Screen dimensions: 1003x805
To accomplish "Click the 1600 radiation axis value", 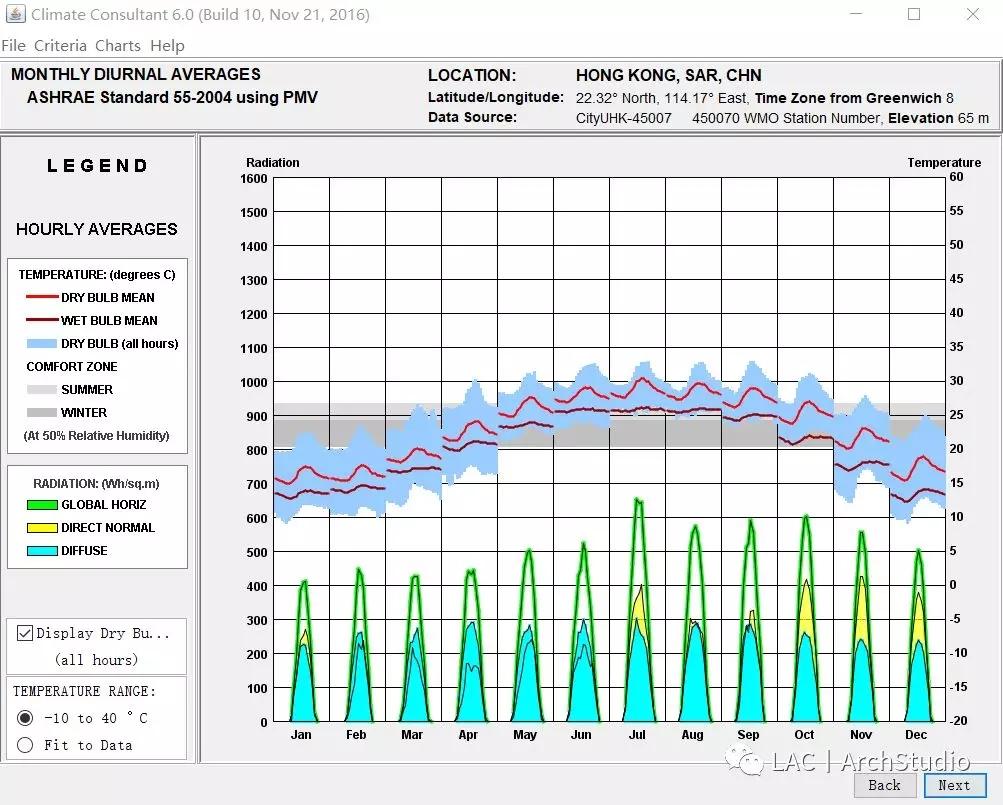I will point(254,179).
